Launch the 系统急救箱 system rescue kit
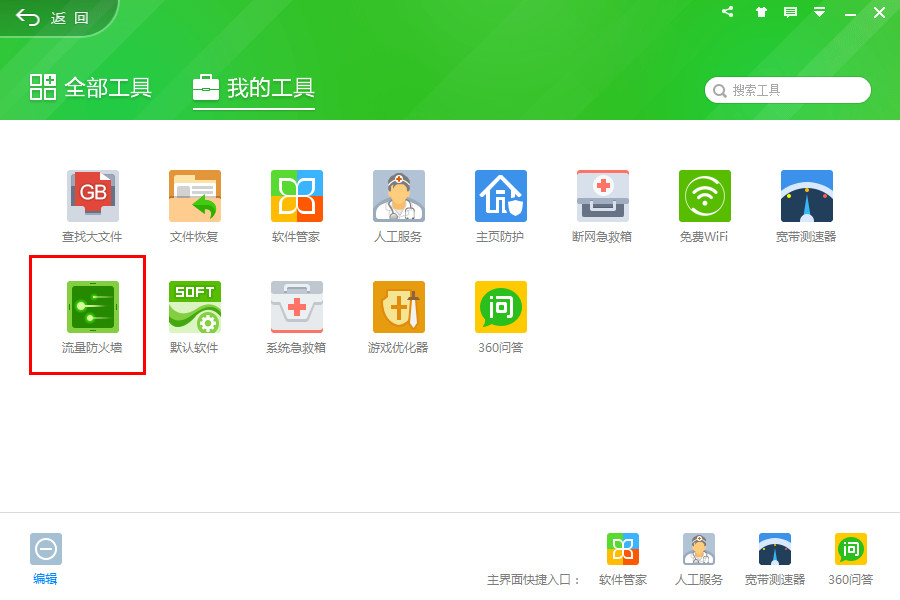Screen dimensions: 900x600 (296, 306)
